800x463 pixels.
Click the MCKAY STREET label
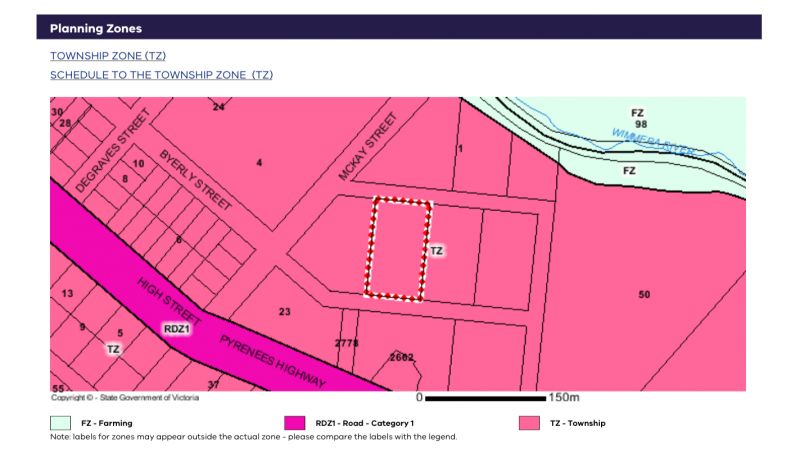point(367,147)
